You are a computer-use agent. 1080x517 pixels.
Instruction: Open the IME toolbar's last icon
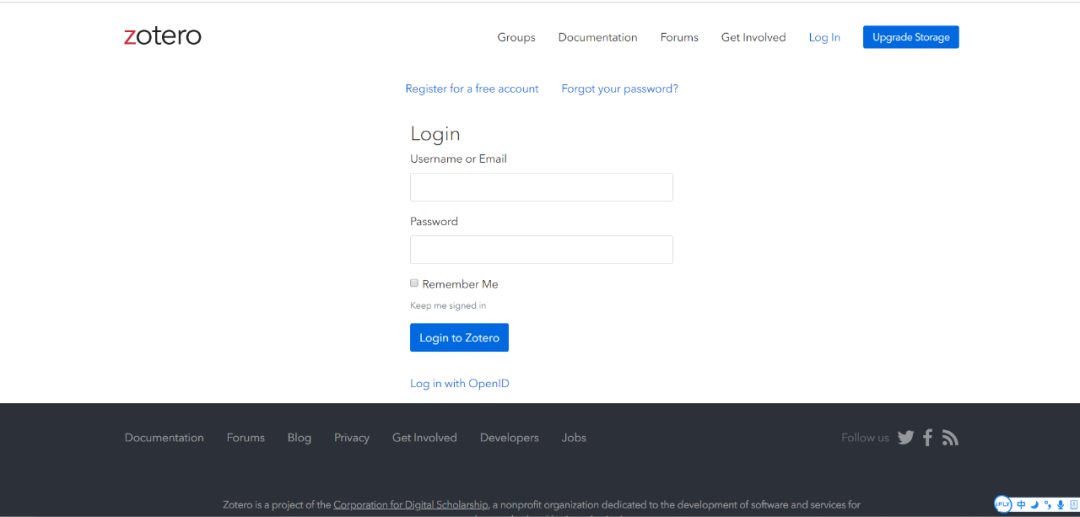tap(1074, 505)
